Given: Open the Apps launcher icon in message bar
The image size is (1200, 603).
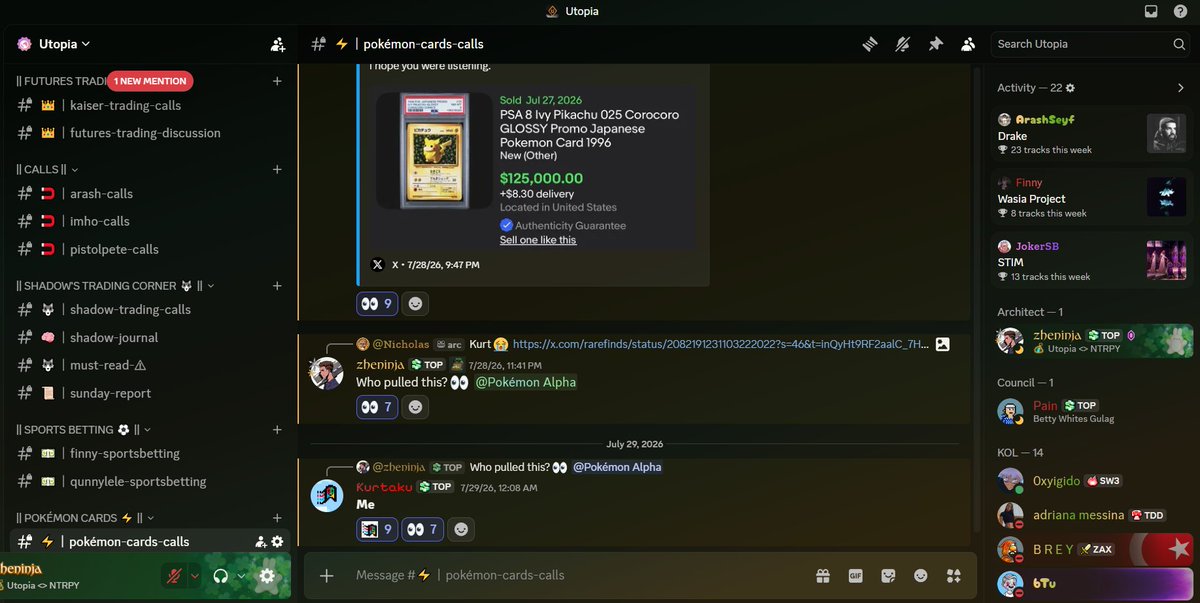Looking at the screenshot, I should pos(953,575).
